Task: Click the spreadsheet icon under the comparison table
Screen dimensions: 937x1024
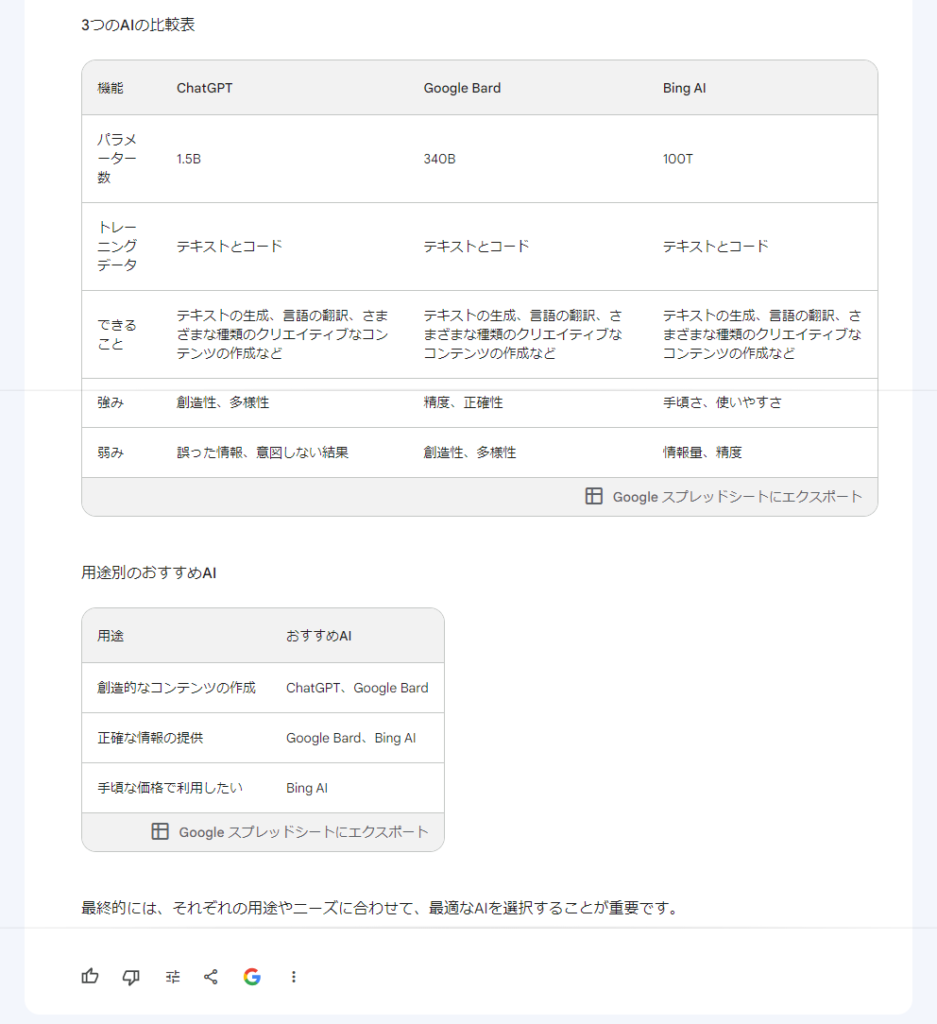Action: click(x=594, y=496)
